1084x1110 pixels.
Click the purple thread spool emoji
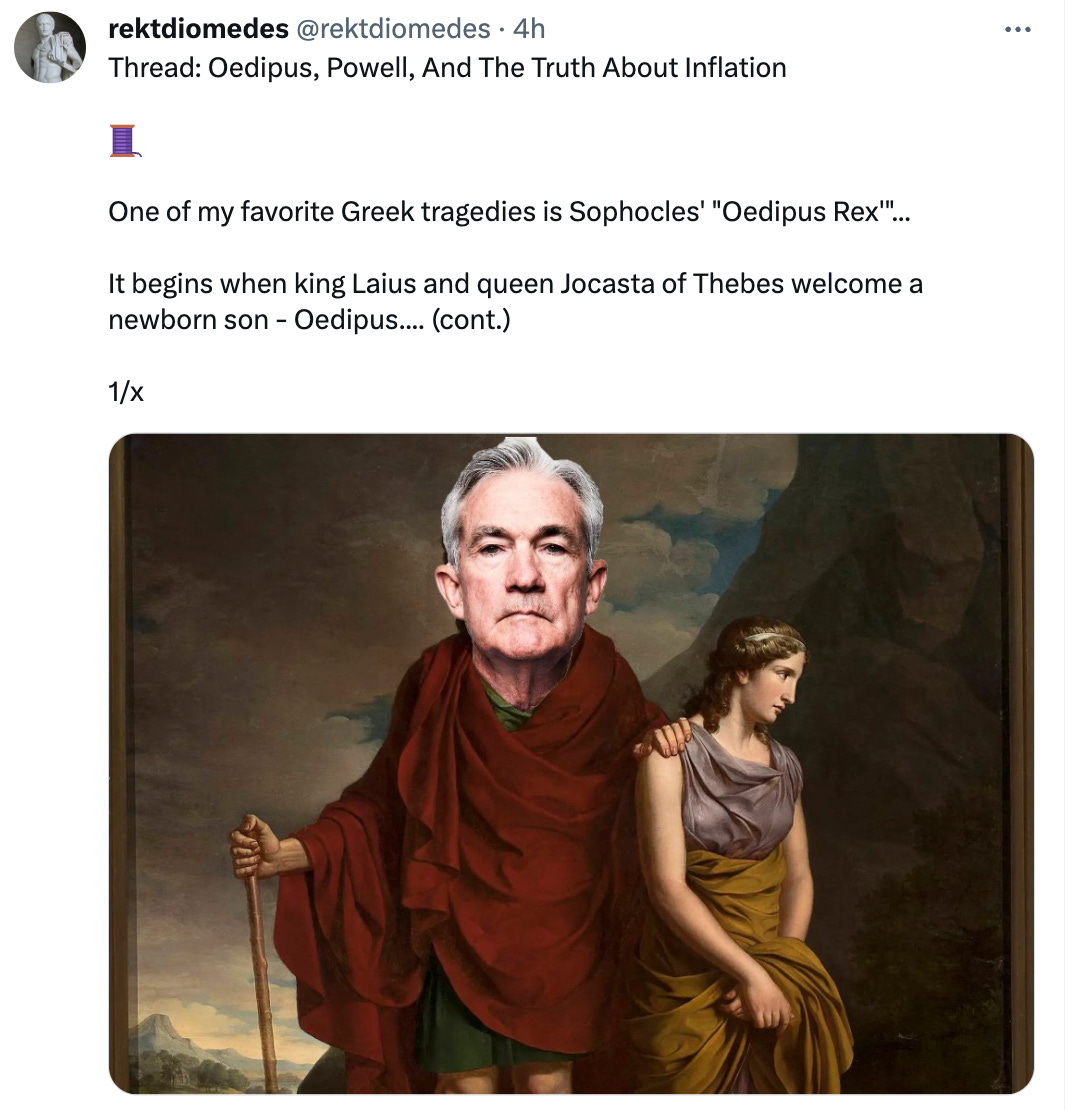125,140
